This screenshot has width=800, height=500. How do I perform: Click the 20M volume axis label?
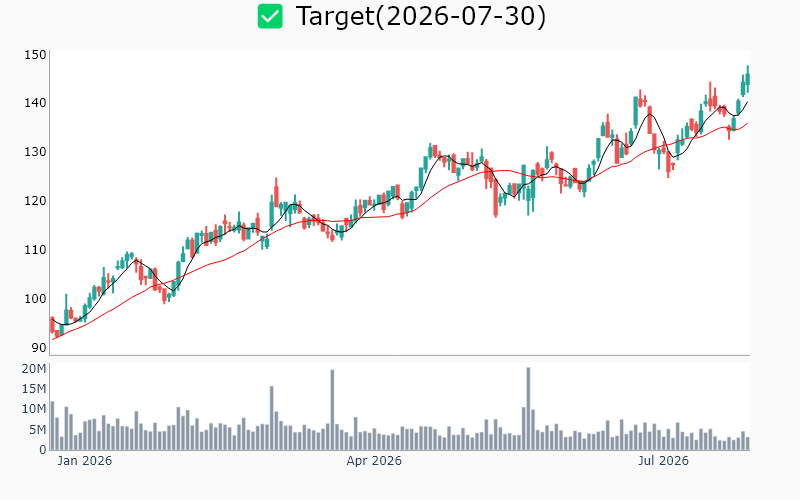click(x=34, y=369)
